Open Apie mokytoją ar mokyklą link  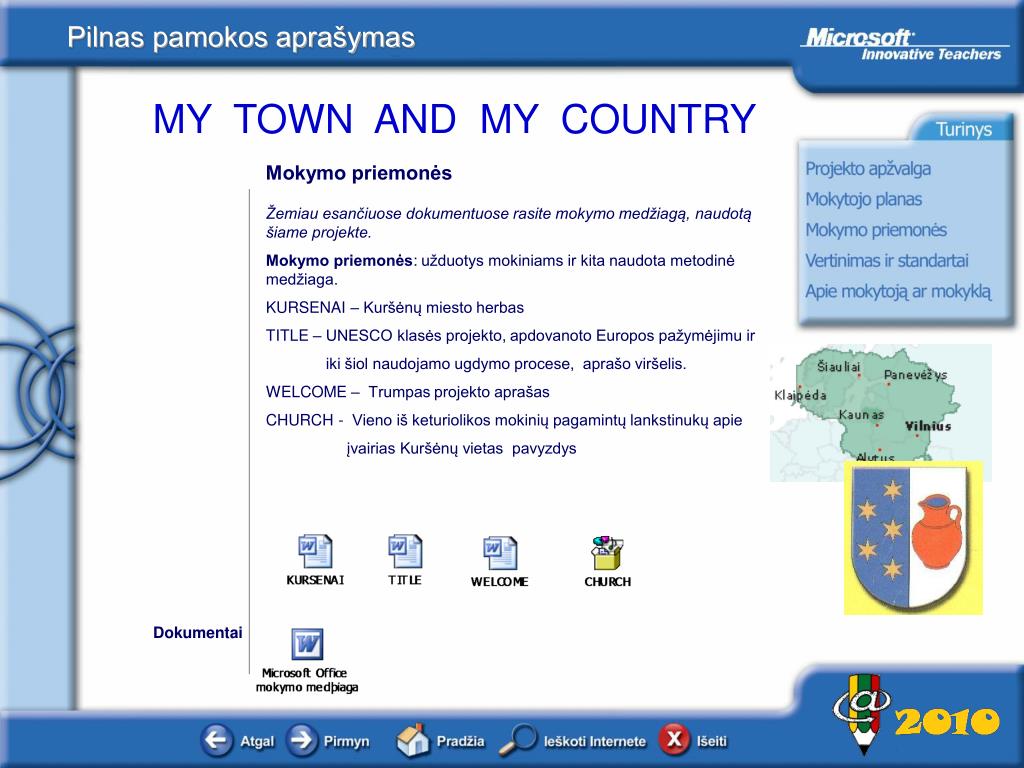point(898,291)
